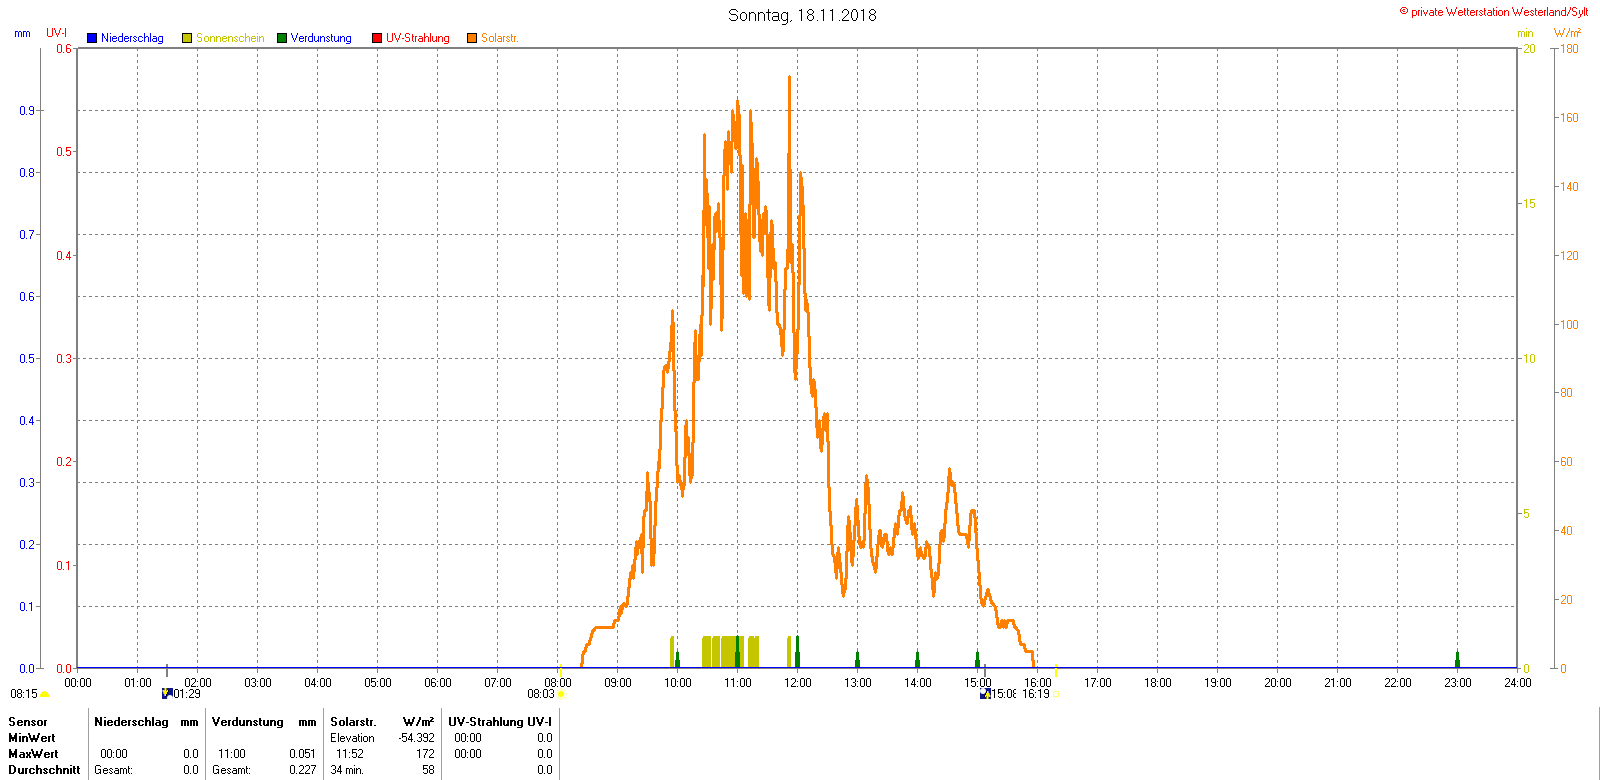Viewport: 1600px width, 780px height.
Task: Click the red UV-Strahlung legend swatch
Action: [x=377, y=38]
